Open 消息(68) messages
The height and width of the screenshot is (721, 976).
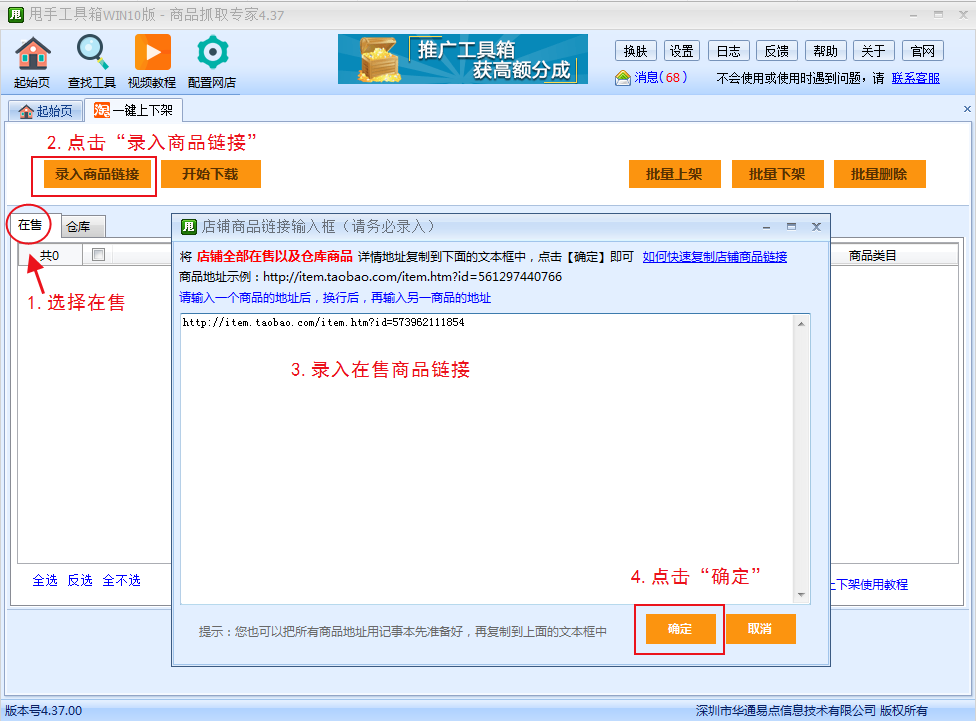pos(651,78)
